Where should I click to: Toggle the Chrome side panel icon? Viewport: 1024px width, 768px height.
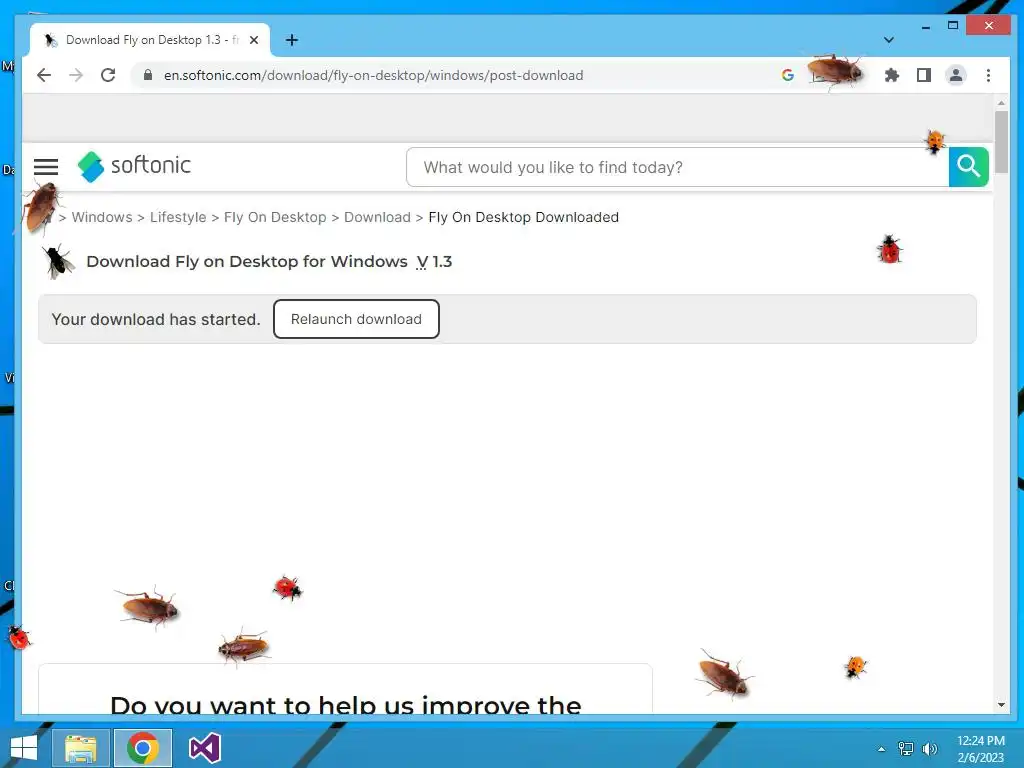click(923, 75)
